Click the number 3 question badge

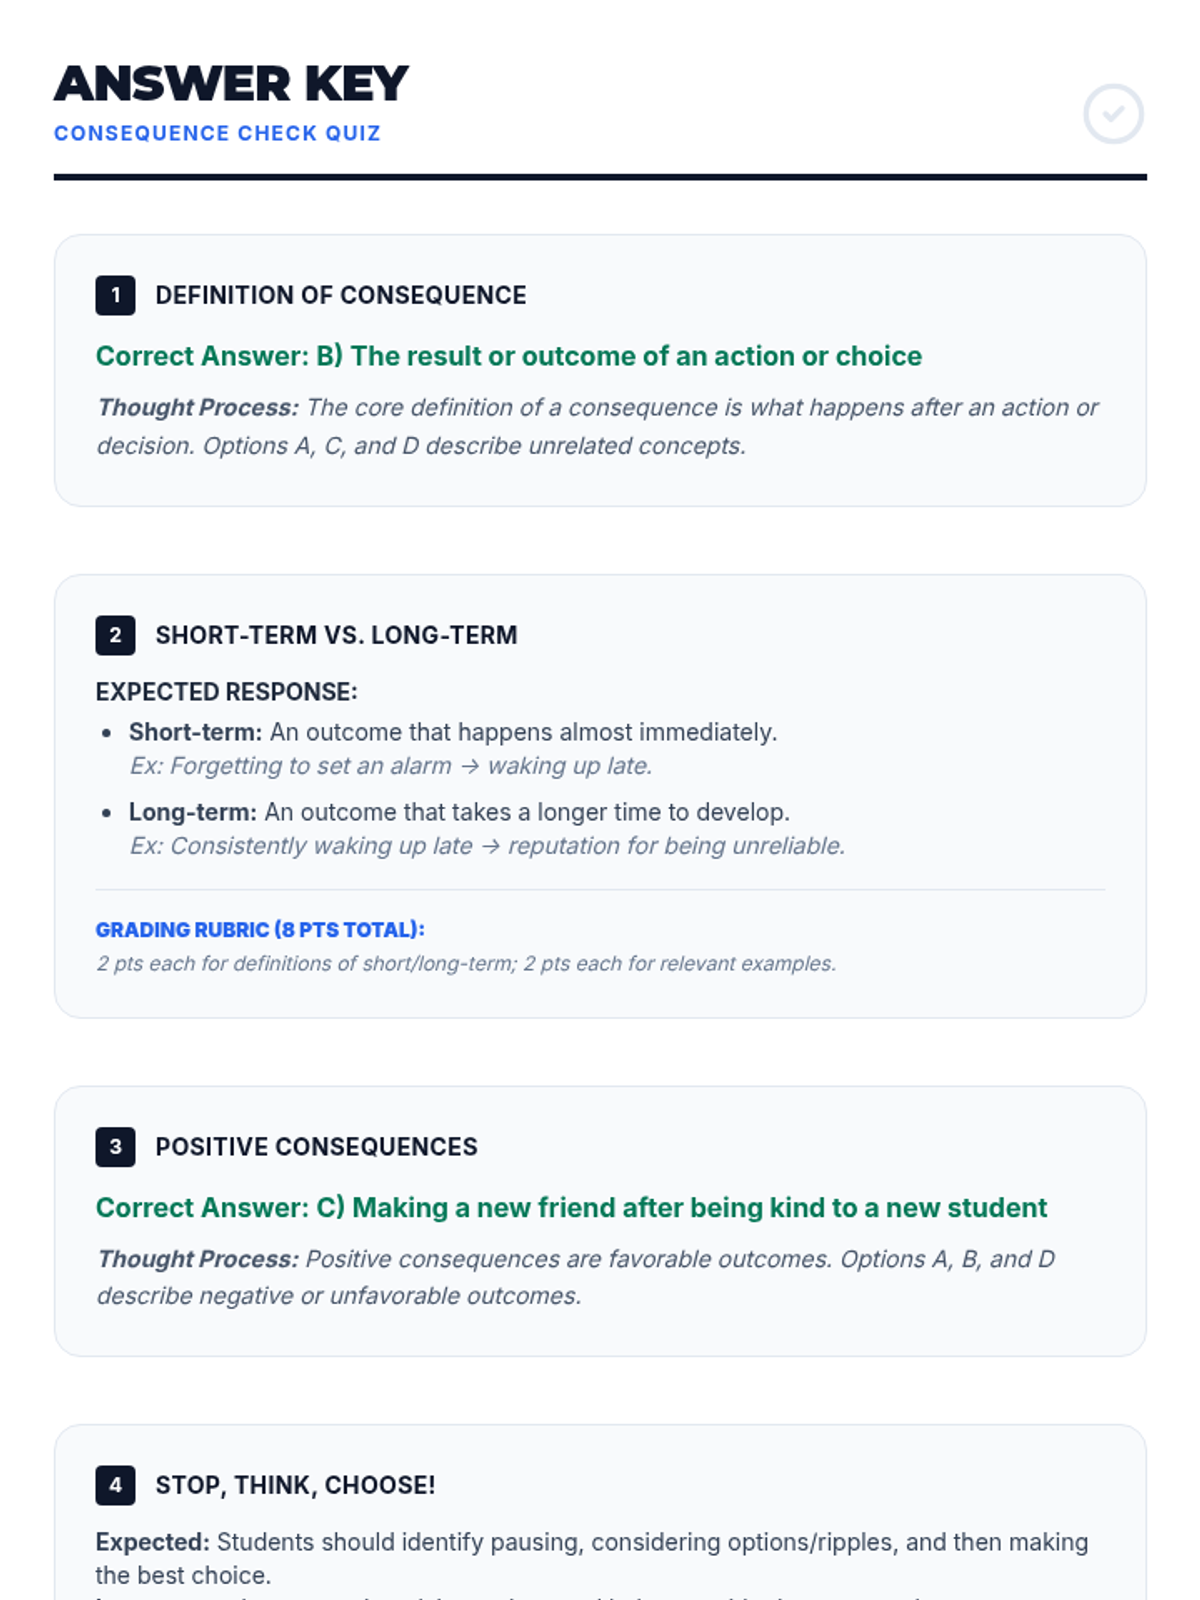click(115, 1147)
